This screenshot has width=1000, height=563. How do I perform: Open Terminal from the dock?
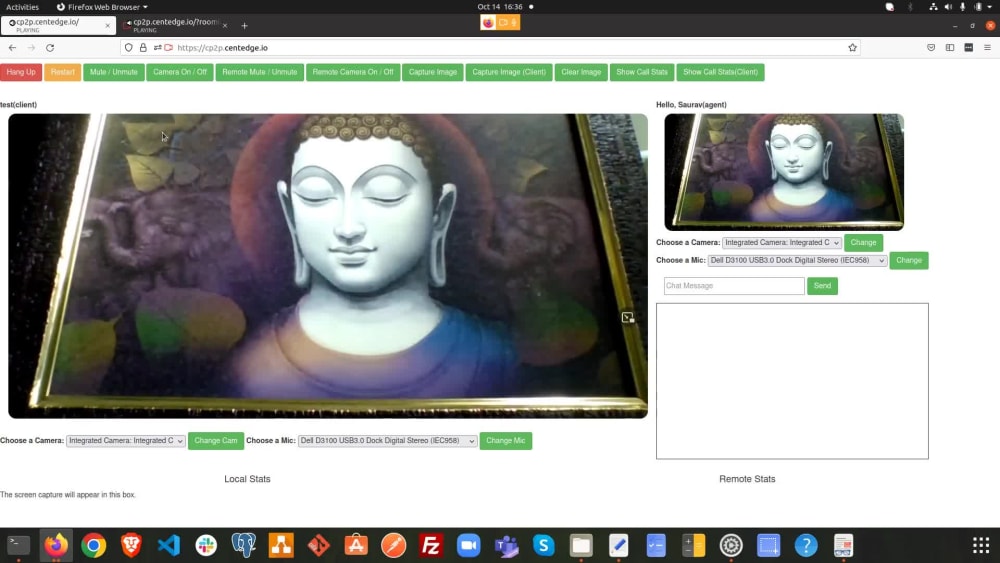(x=18, y=545)
